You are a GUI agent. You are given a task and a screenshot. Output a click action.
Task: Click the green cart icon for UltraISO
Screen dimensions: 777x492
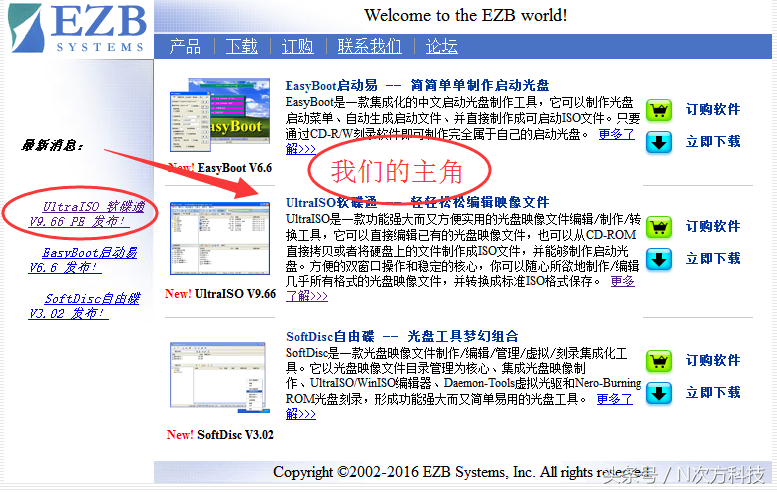coord(659,227)
